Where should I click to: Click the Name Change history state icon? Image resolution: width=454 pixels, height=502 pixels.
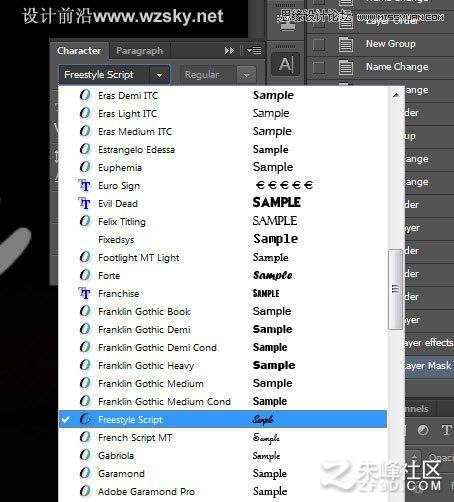click(346, 67)
